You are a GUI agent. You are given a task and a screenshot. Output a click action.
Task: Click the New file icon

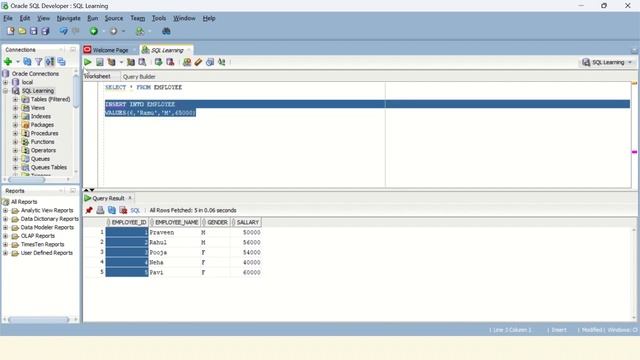[11, 31]
